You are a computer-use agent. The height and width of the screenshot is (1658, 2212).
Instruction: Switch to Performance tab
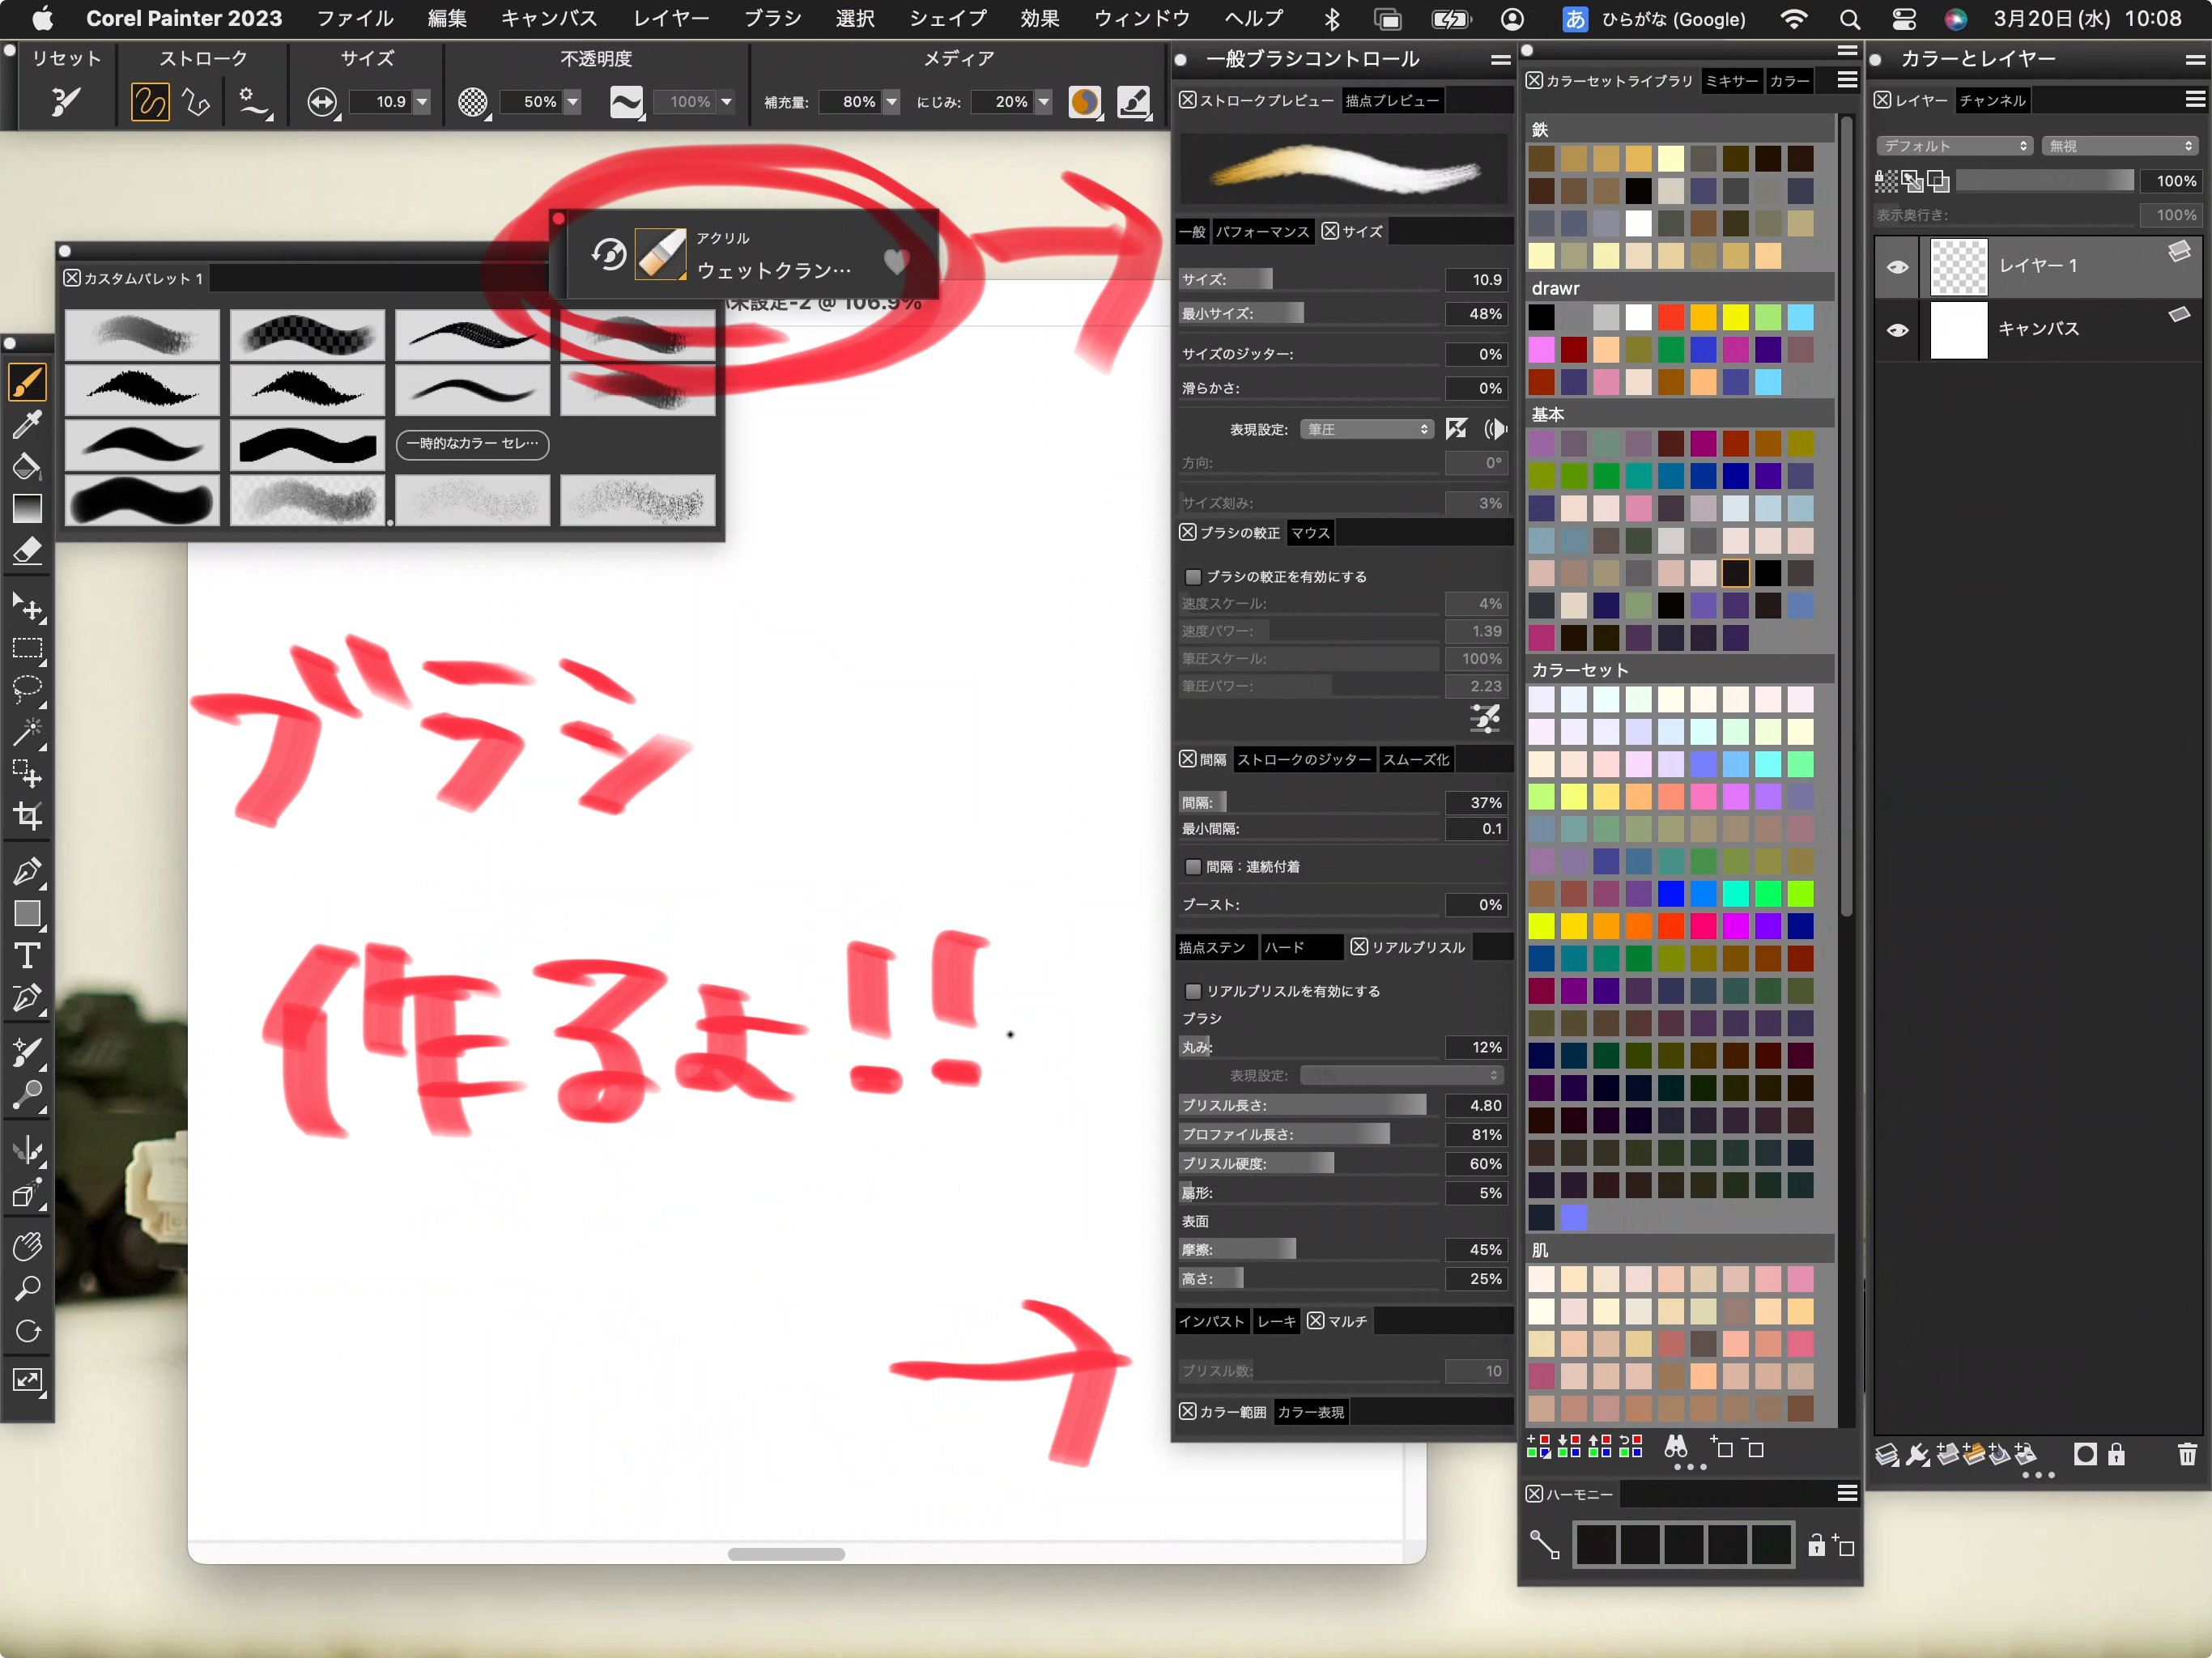[x=1262, y=231]
